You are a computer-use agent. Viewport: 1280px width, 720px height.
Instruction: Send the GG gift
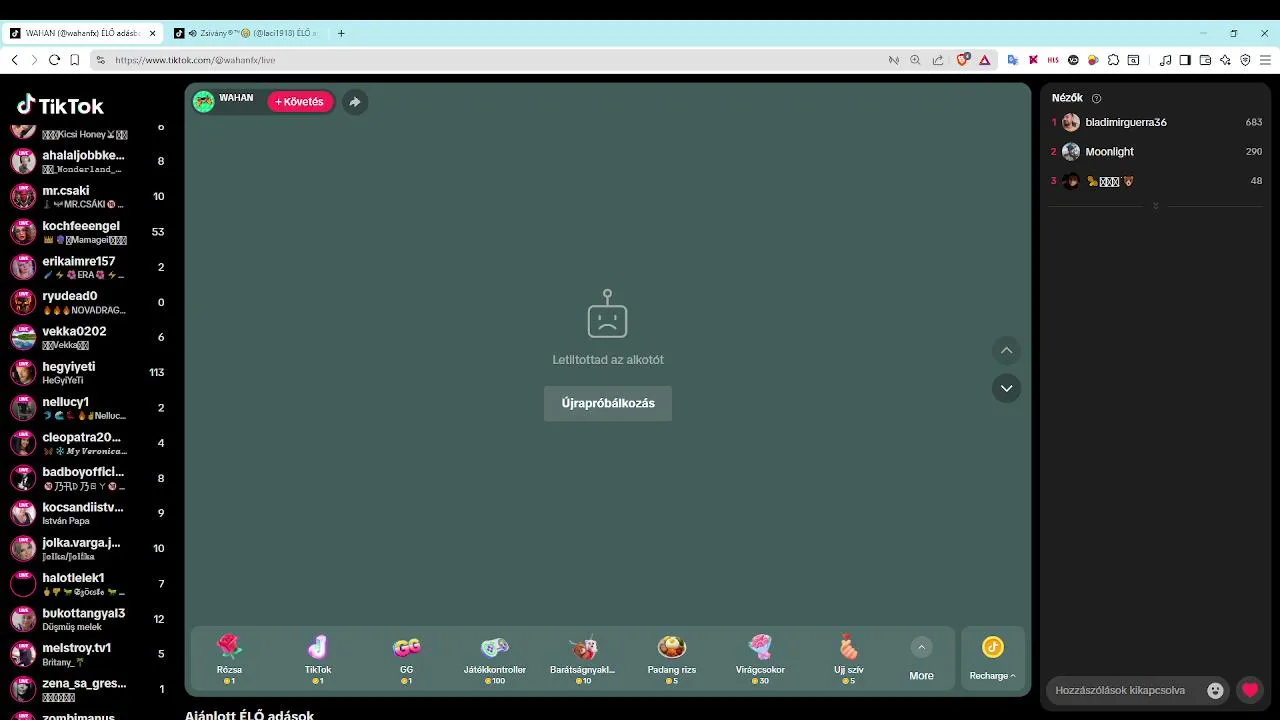[x=406, y=659]
